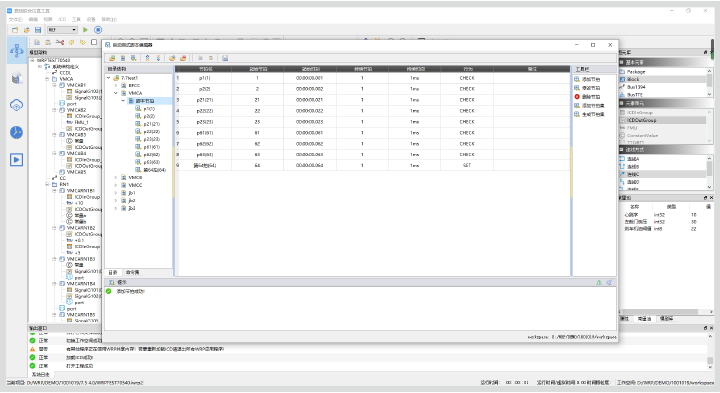
Task: Click the red delete-beat entry in dialog tool panel
Action: click(587, 97)
